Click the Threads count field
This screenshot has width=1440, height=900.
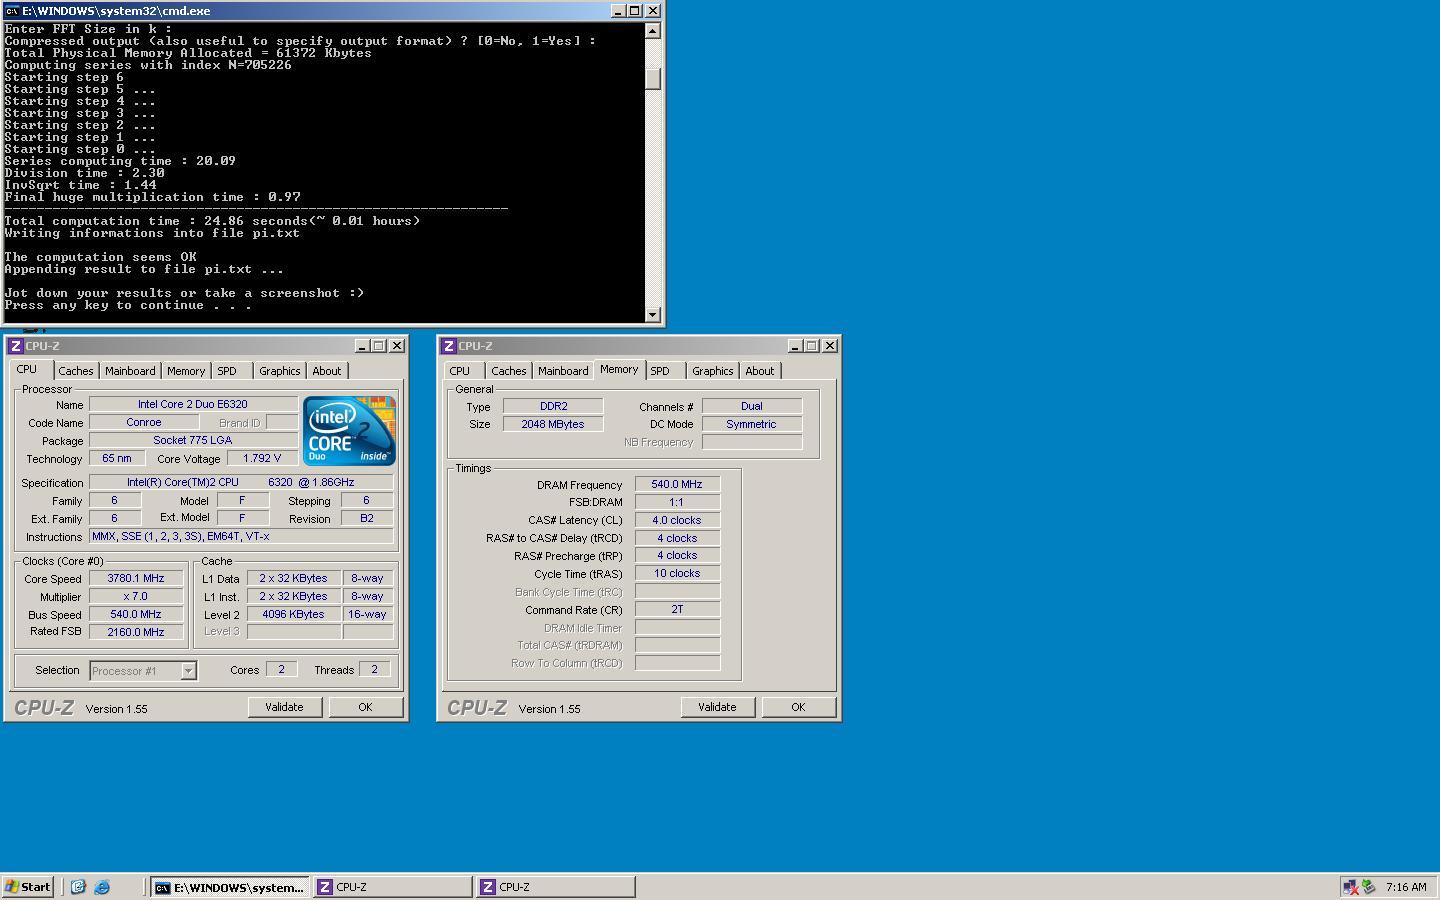pyautogui.click(x=375, y=670)
